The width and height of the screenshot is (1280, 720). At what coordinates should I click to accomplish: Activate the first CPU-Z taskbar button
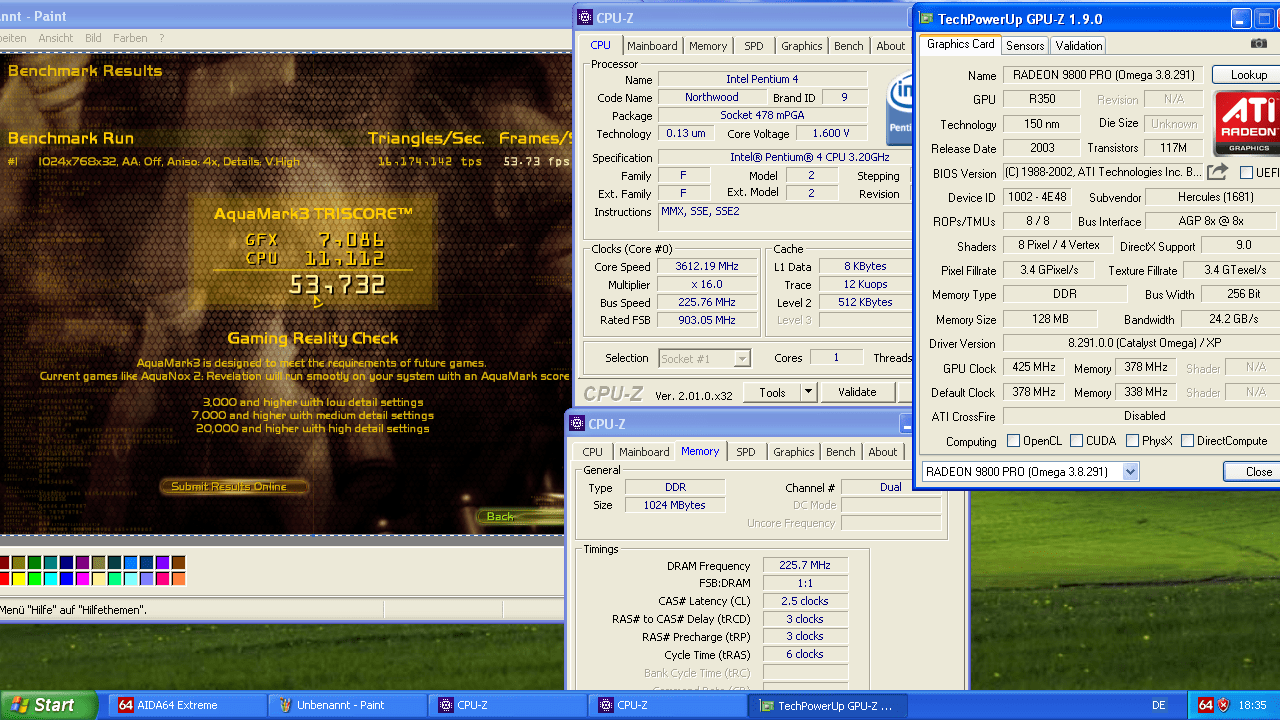point(506,705)
